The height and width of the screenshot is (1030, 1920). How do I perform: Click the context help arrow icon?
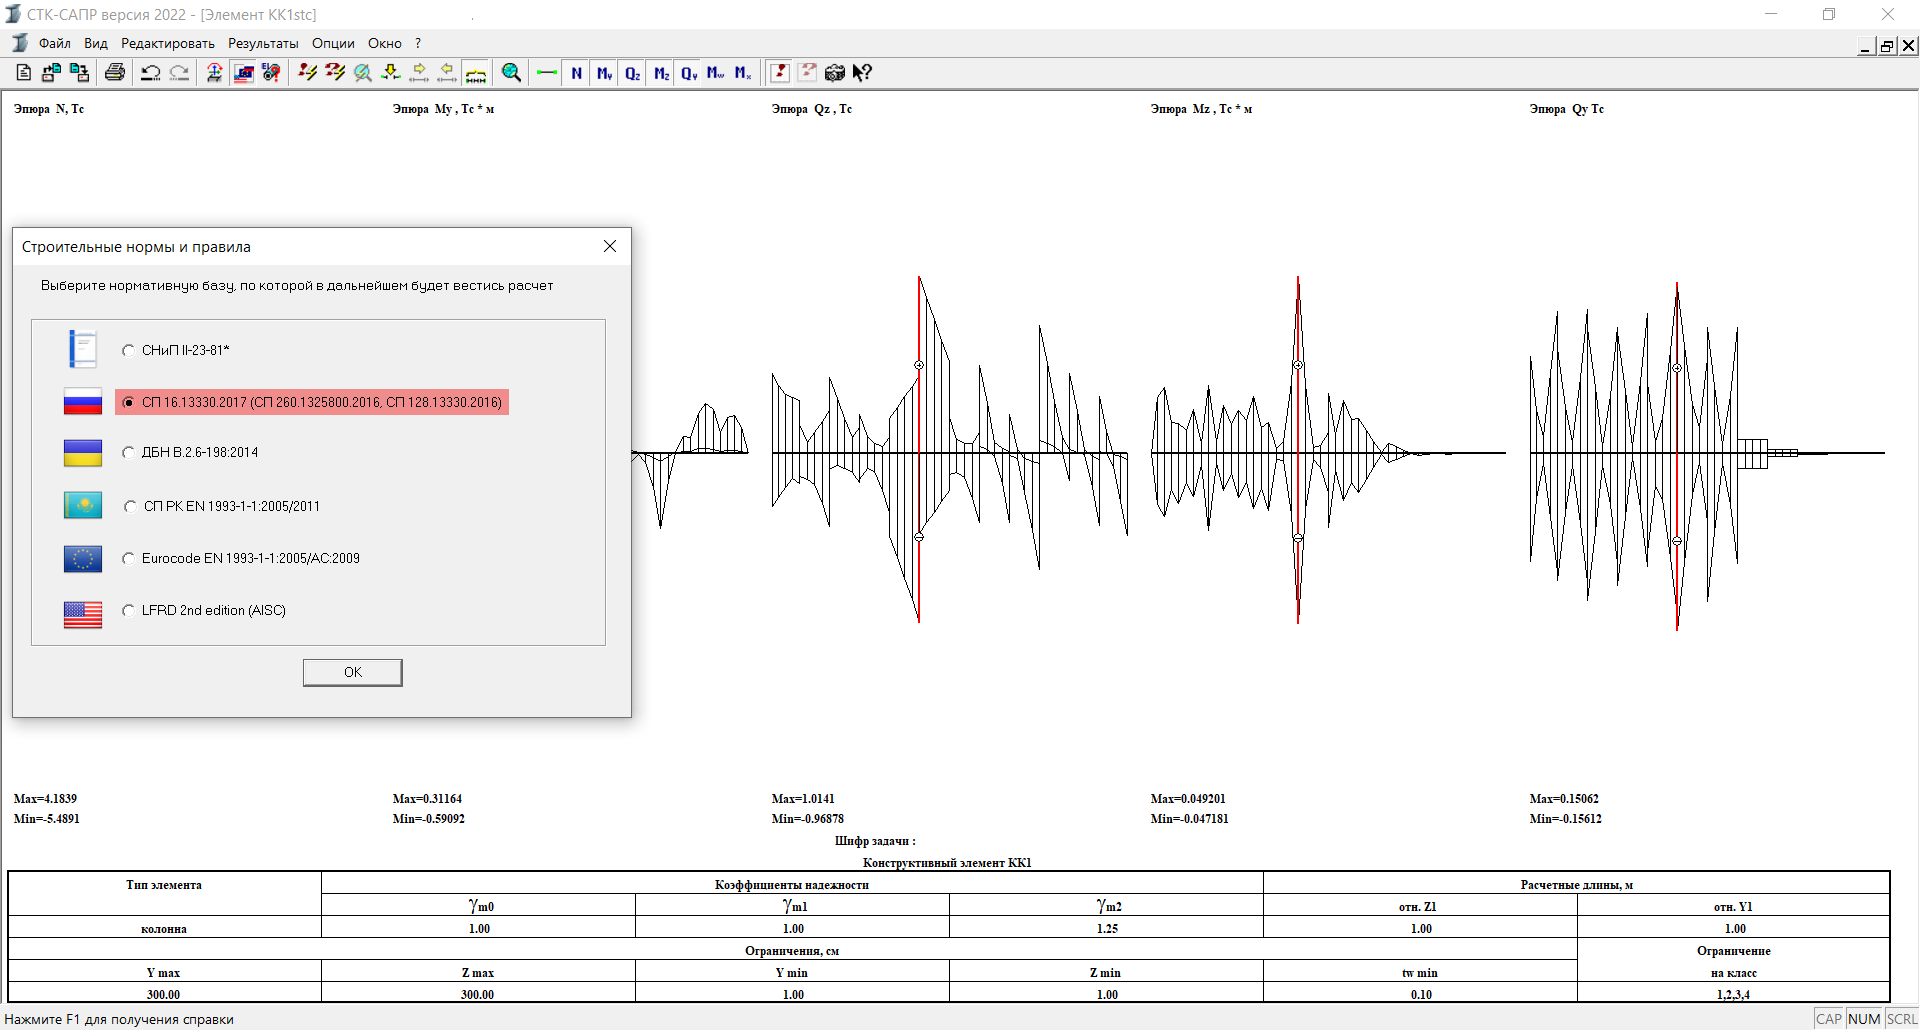[x=862, y=73]
